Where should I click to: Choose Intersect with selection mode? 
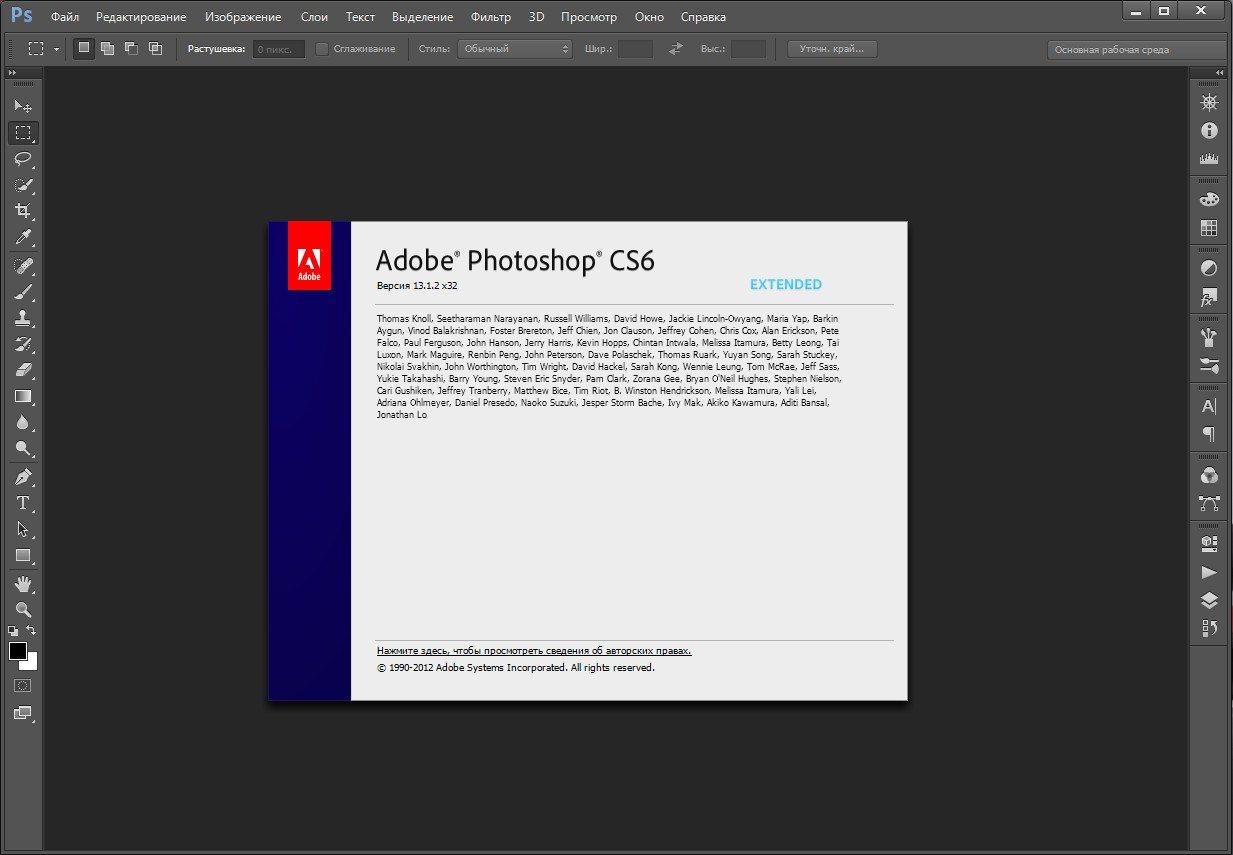point(154,48)
